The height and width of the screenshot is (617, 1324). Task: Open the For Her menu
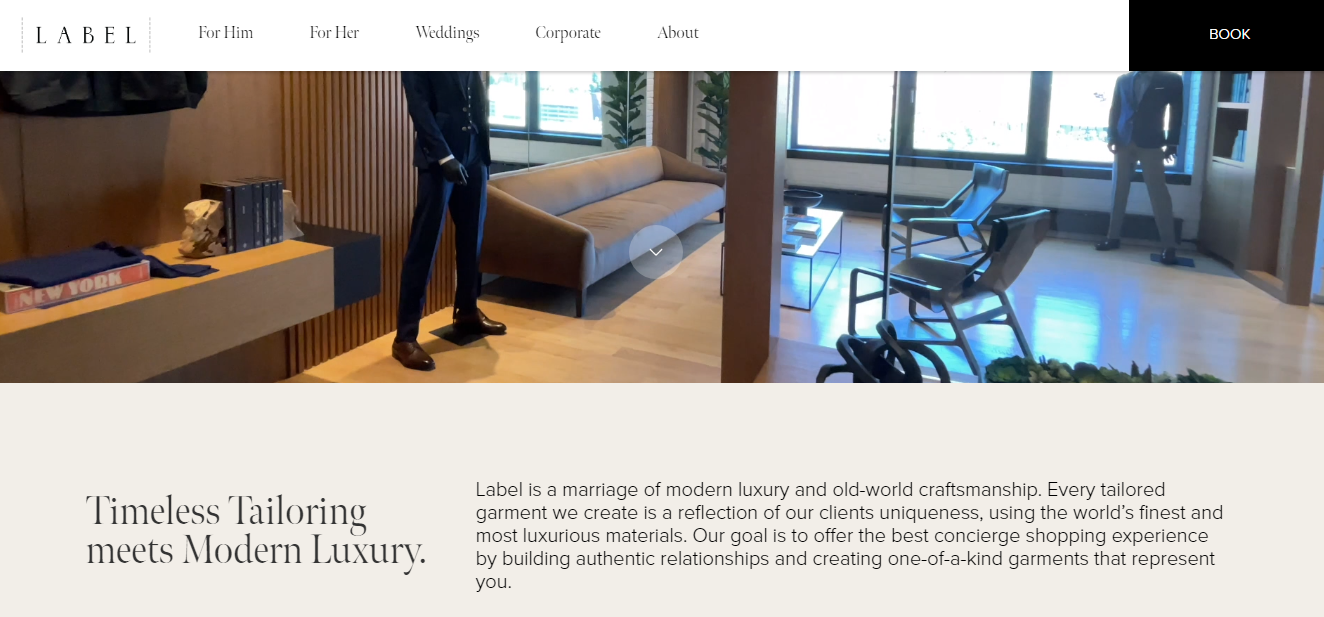point(334,33)
